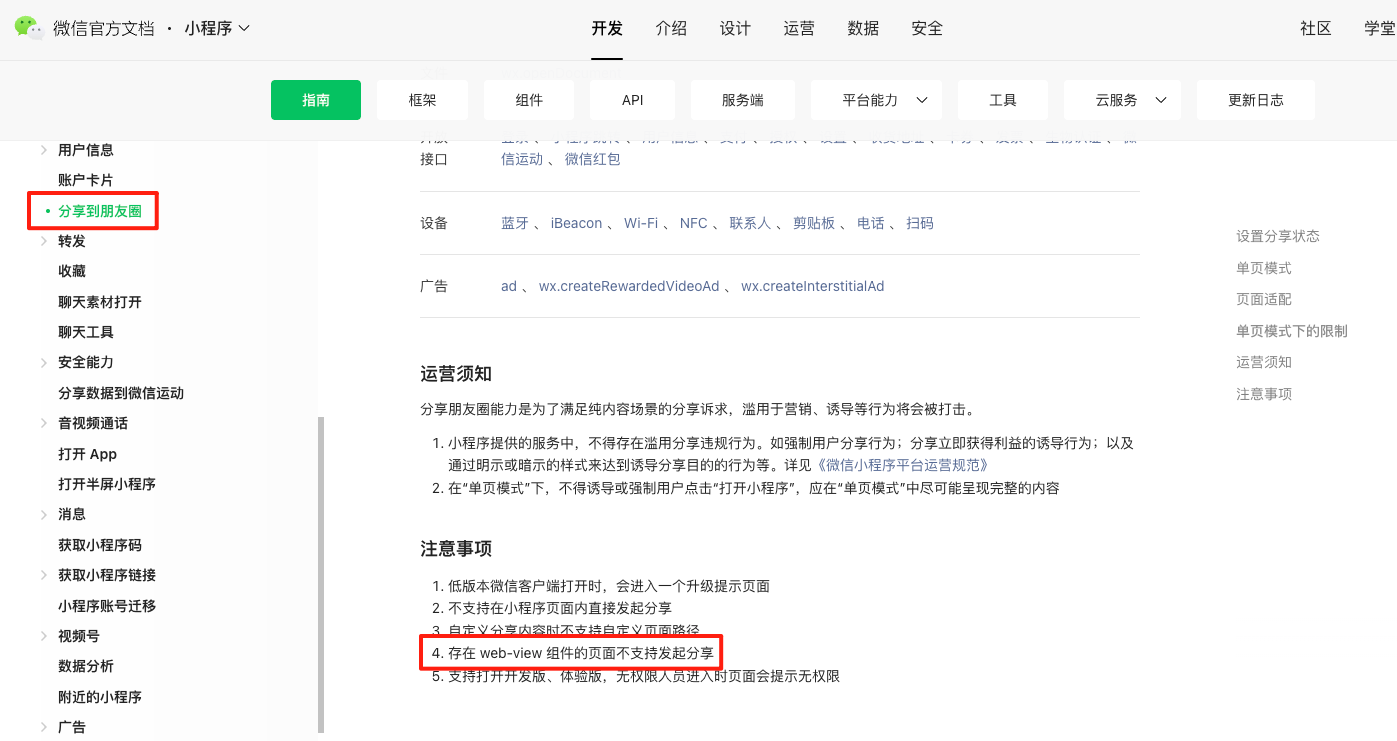Expand the 获取小程序链接 sidebar section

coord(44,575)
